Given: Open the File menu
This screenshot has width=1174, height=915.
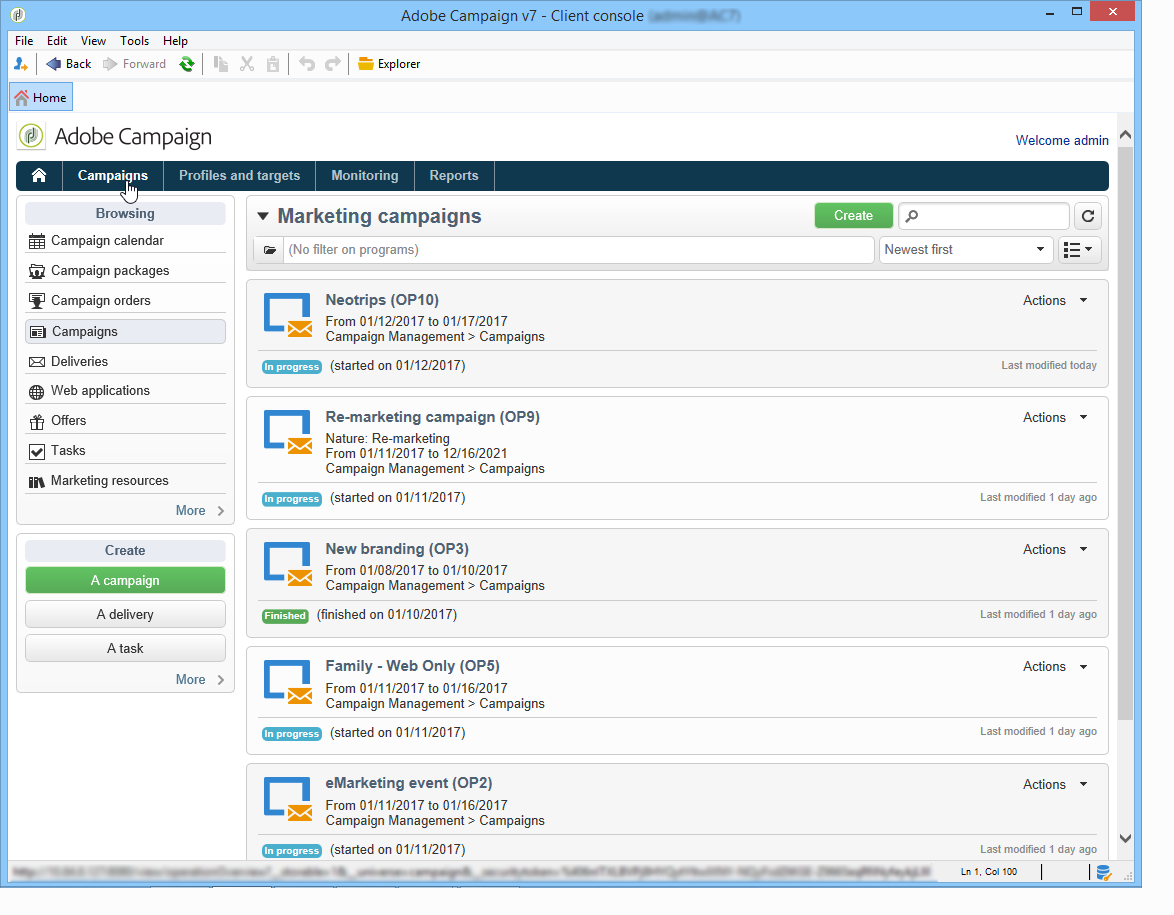Looking at the screenshot, I should 24,41.
